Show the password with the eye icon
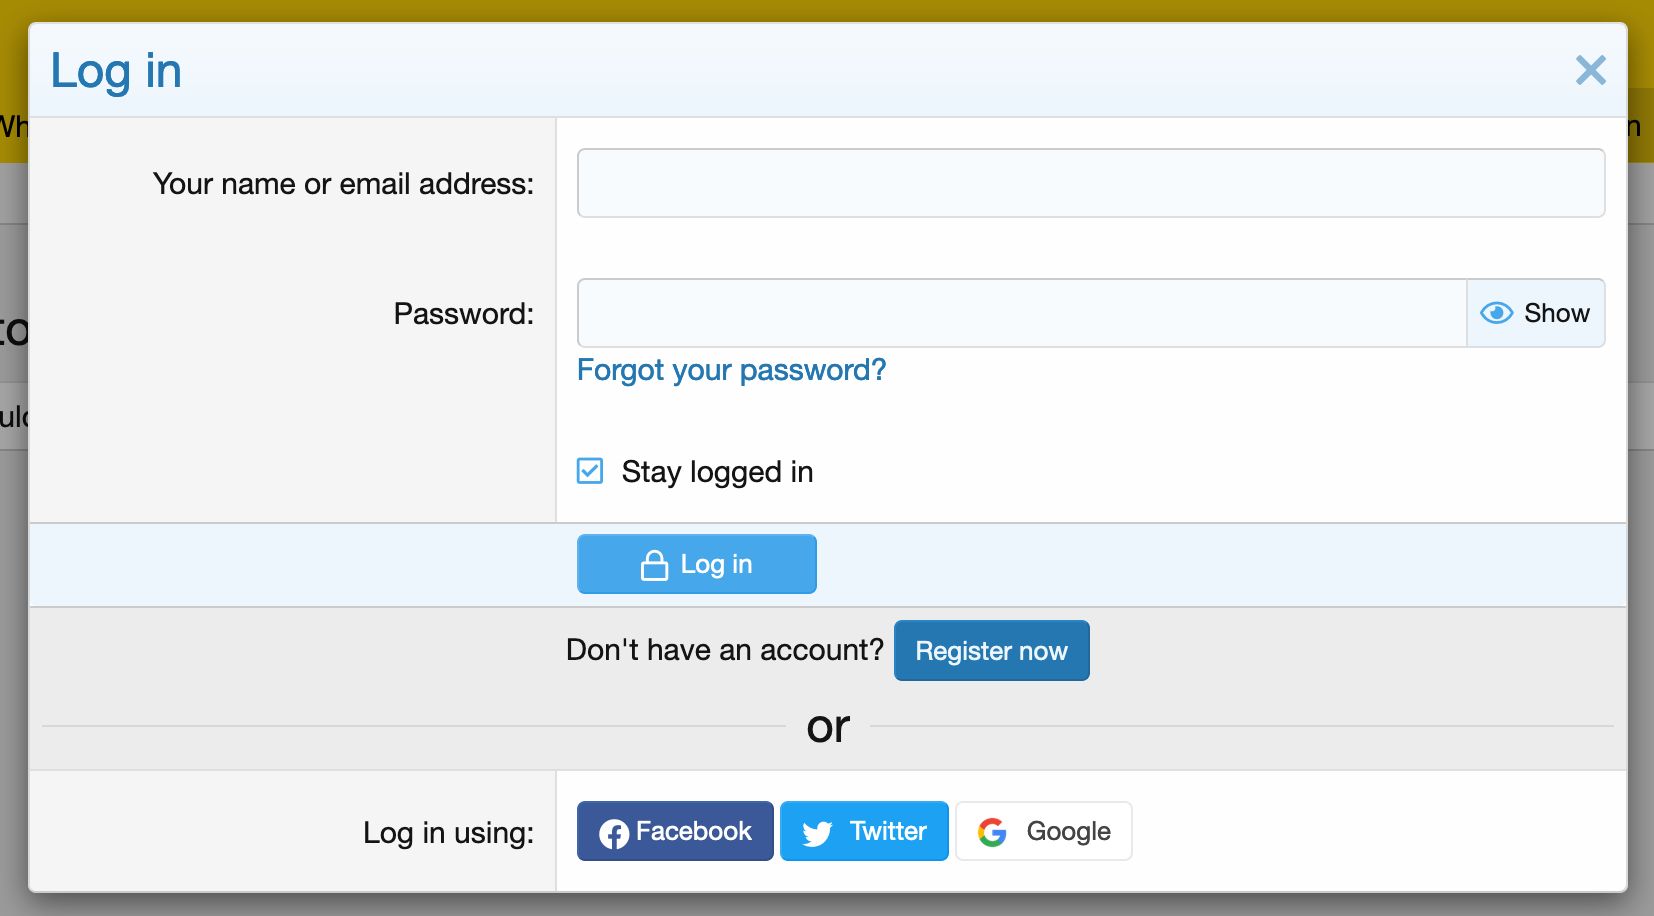The image size is (1654, 916). tap(1496, 313)
